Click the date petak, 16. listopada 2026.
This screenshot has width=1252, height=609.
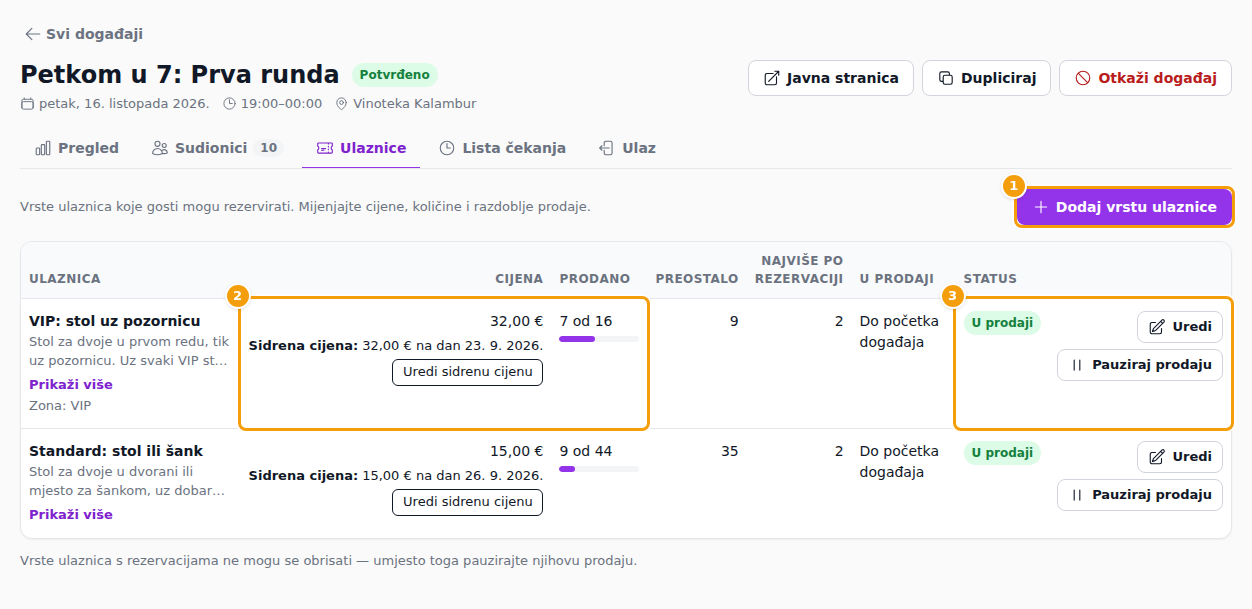click(x=124, y=104)
